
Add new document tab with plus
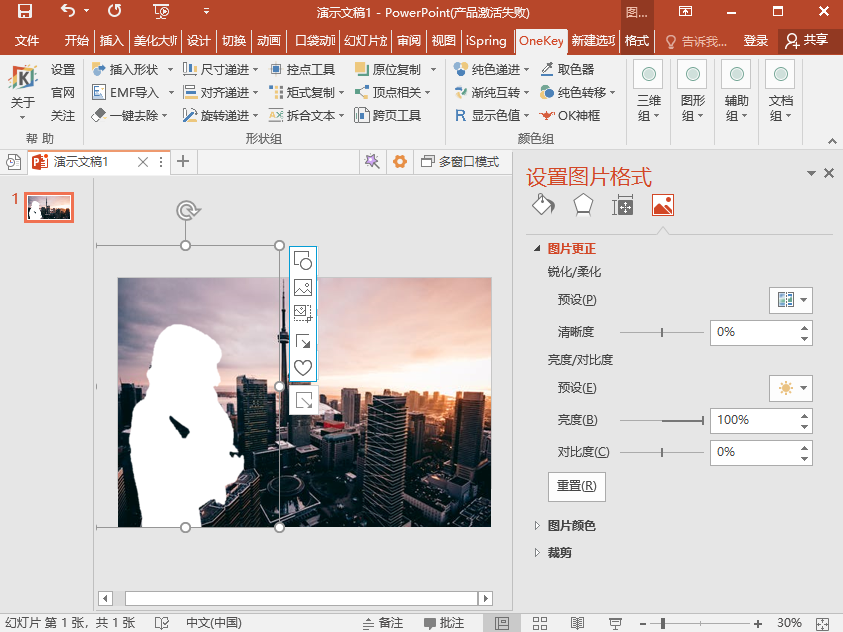coord(183,161)
